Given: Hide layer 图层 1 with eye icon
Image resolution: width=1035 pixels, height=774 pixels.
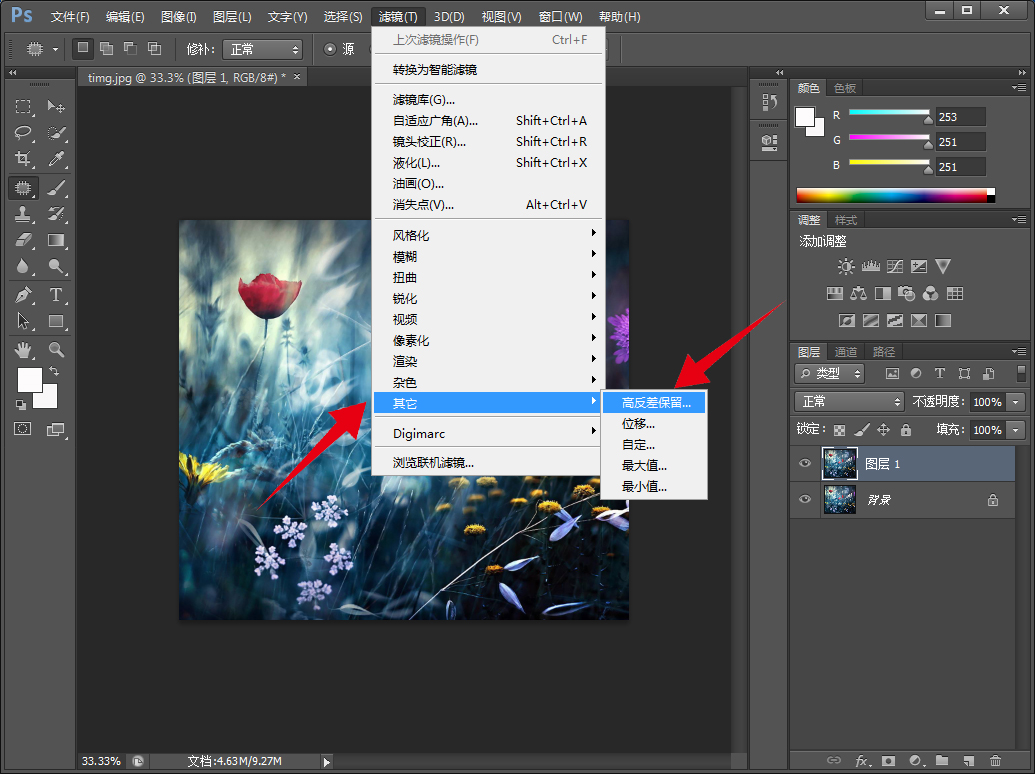Looking at the screenshot, I should tap(805, 463).
